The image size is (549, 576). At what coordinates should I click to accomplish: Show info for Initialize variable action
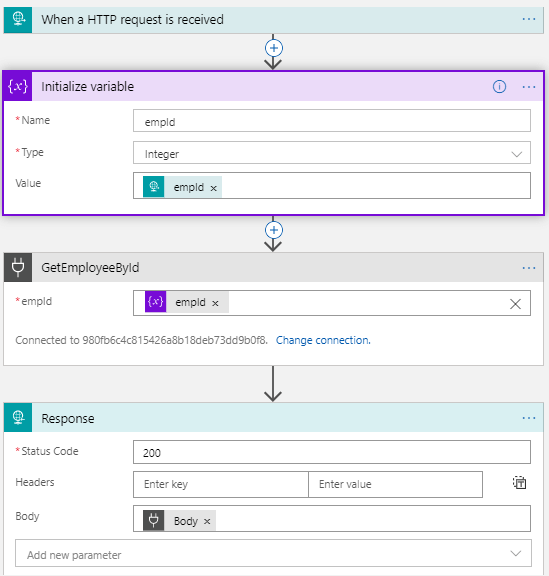pos(499,87)
